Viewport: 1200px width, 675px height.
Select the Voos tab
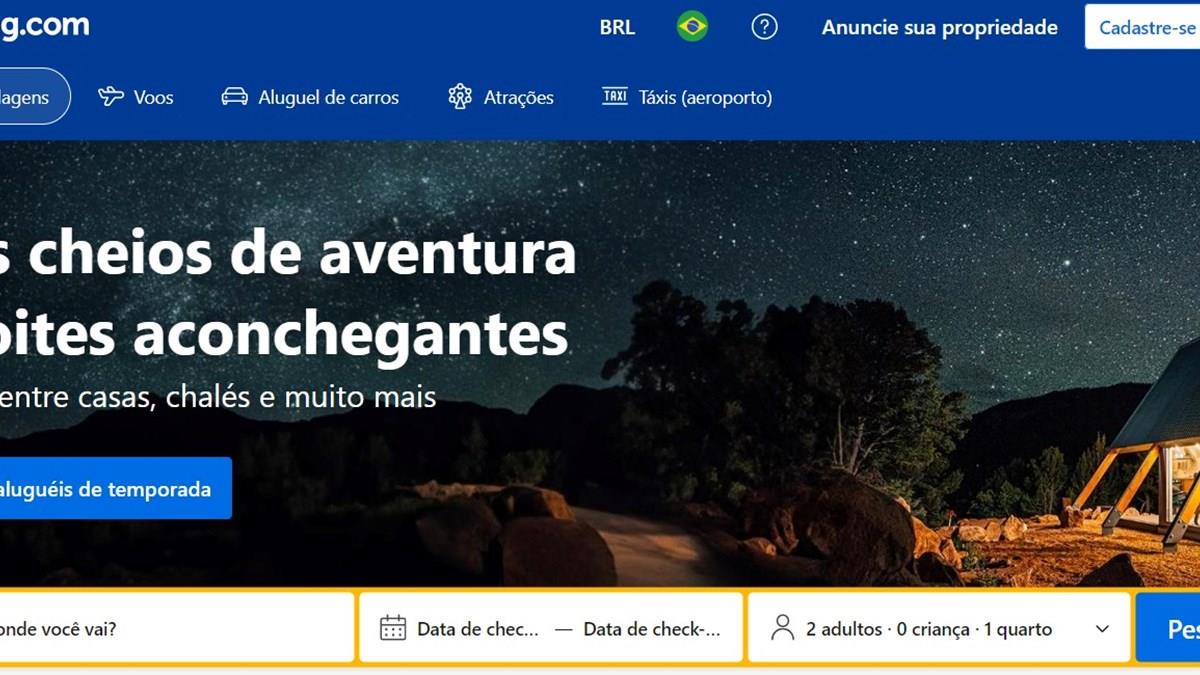click(135, 97)
